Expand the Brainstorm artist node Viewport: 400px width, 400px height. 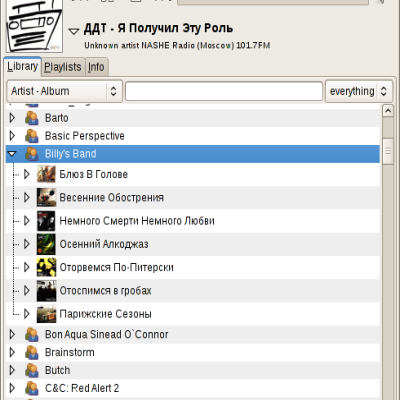pos(12,352)
